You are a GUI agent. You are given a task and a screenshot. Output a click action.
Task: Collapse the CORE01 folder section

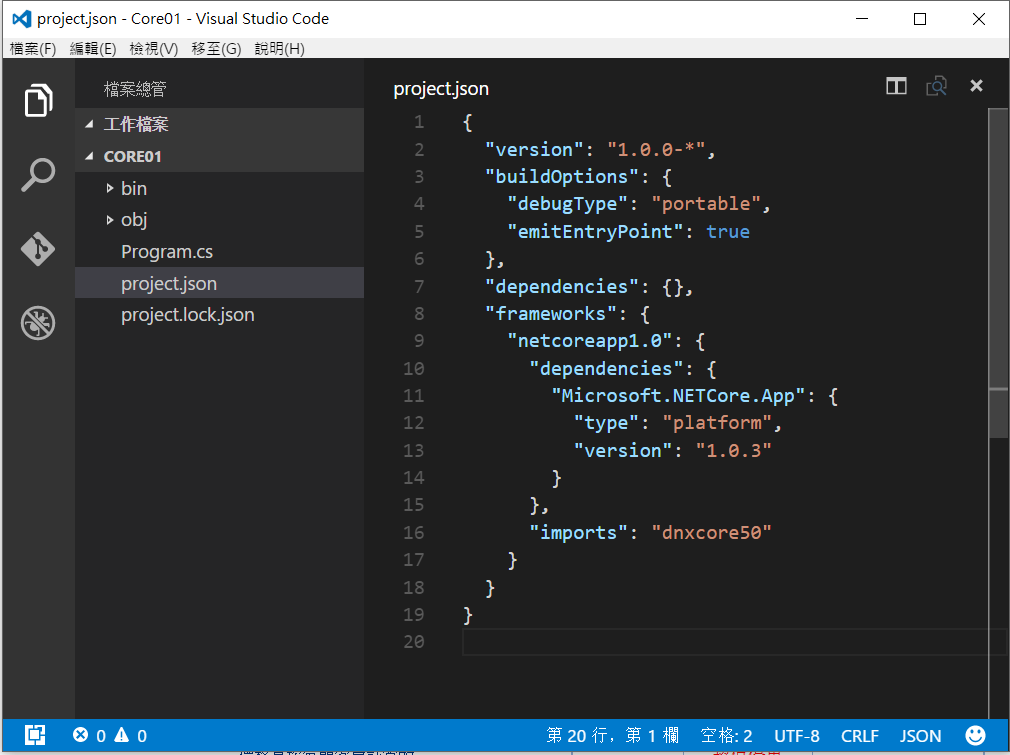point(90,156)
